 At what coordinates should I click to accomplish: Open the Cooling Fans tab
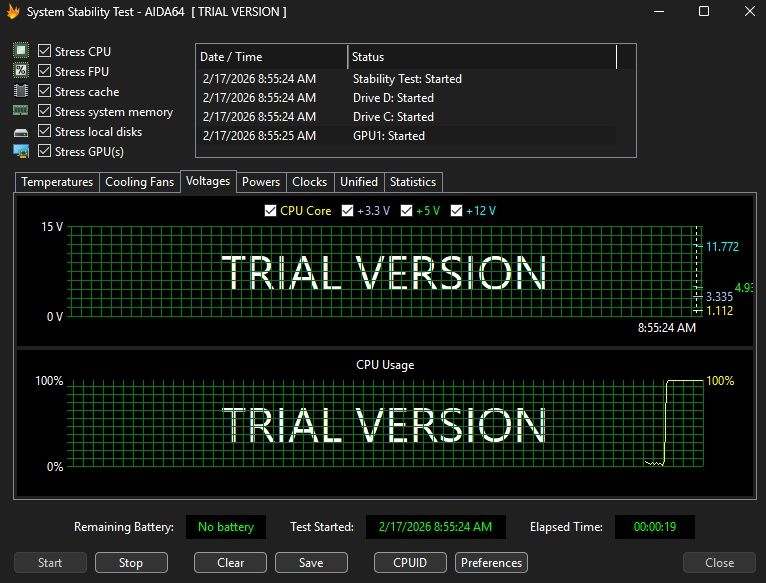tap(140, 182)
